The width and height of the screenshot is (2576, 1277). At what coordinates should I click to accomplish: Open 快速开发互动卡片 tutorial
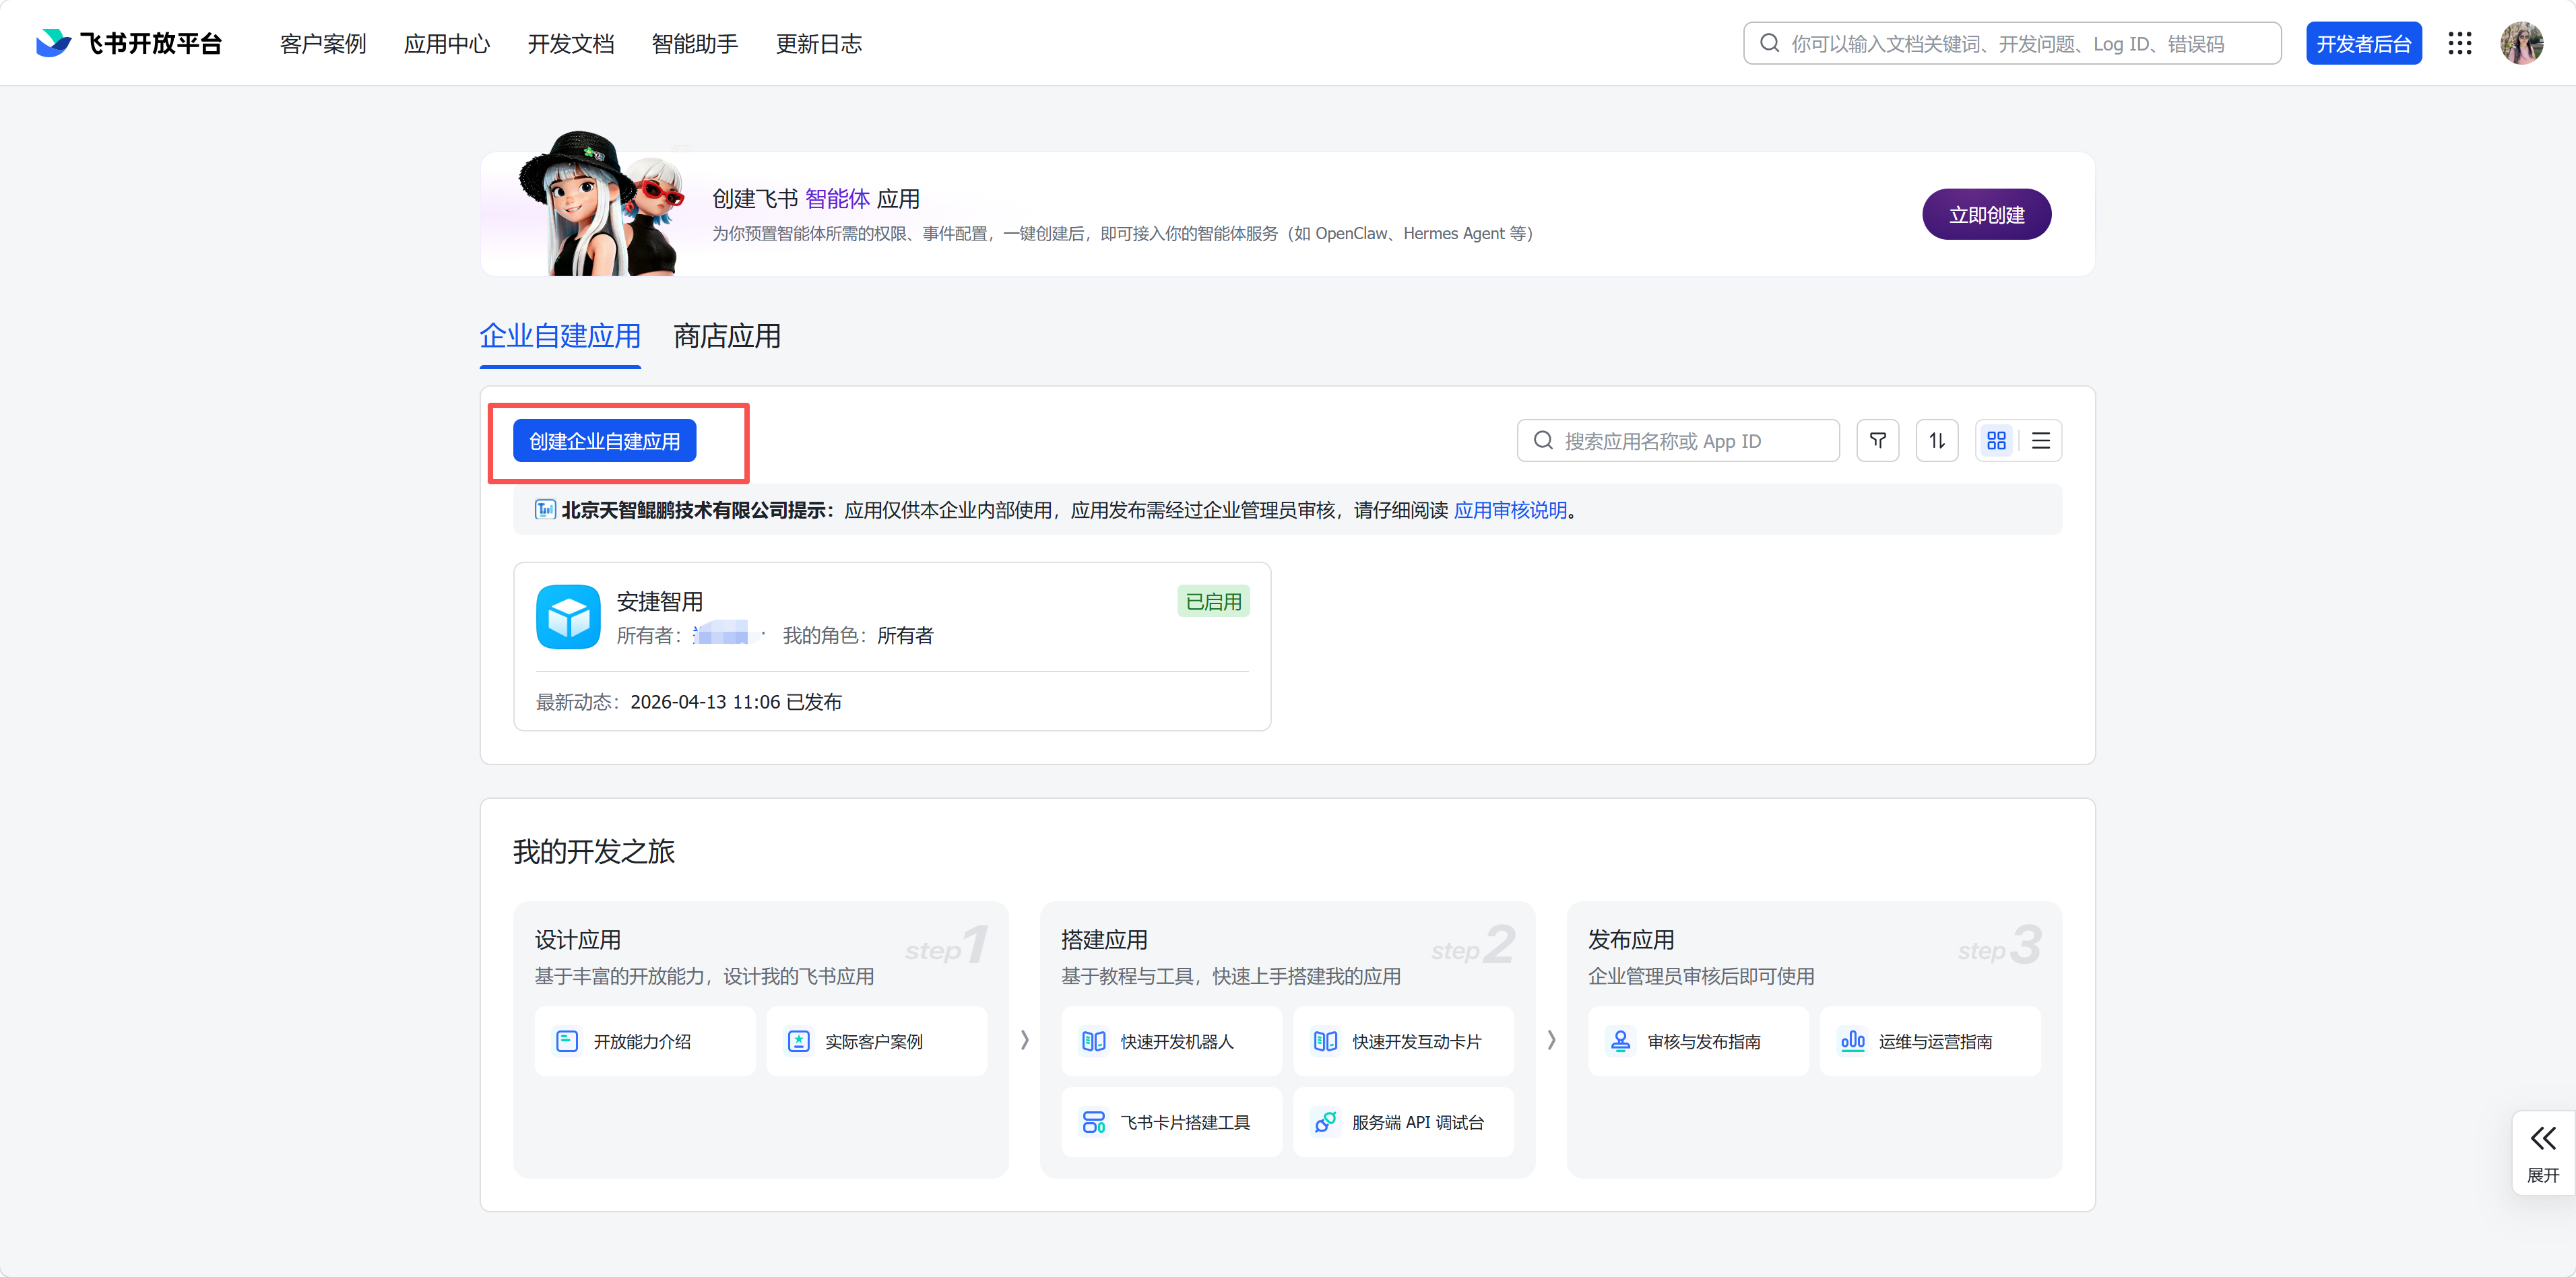[1403, 1041]
